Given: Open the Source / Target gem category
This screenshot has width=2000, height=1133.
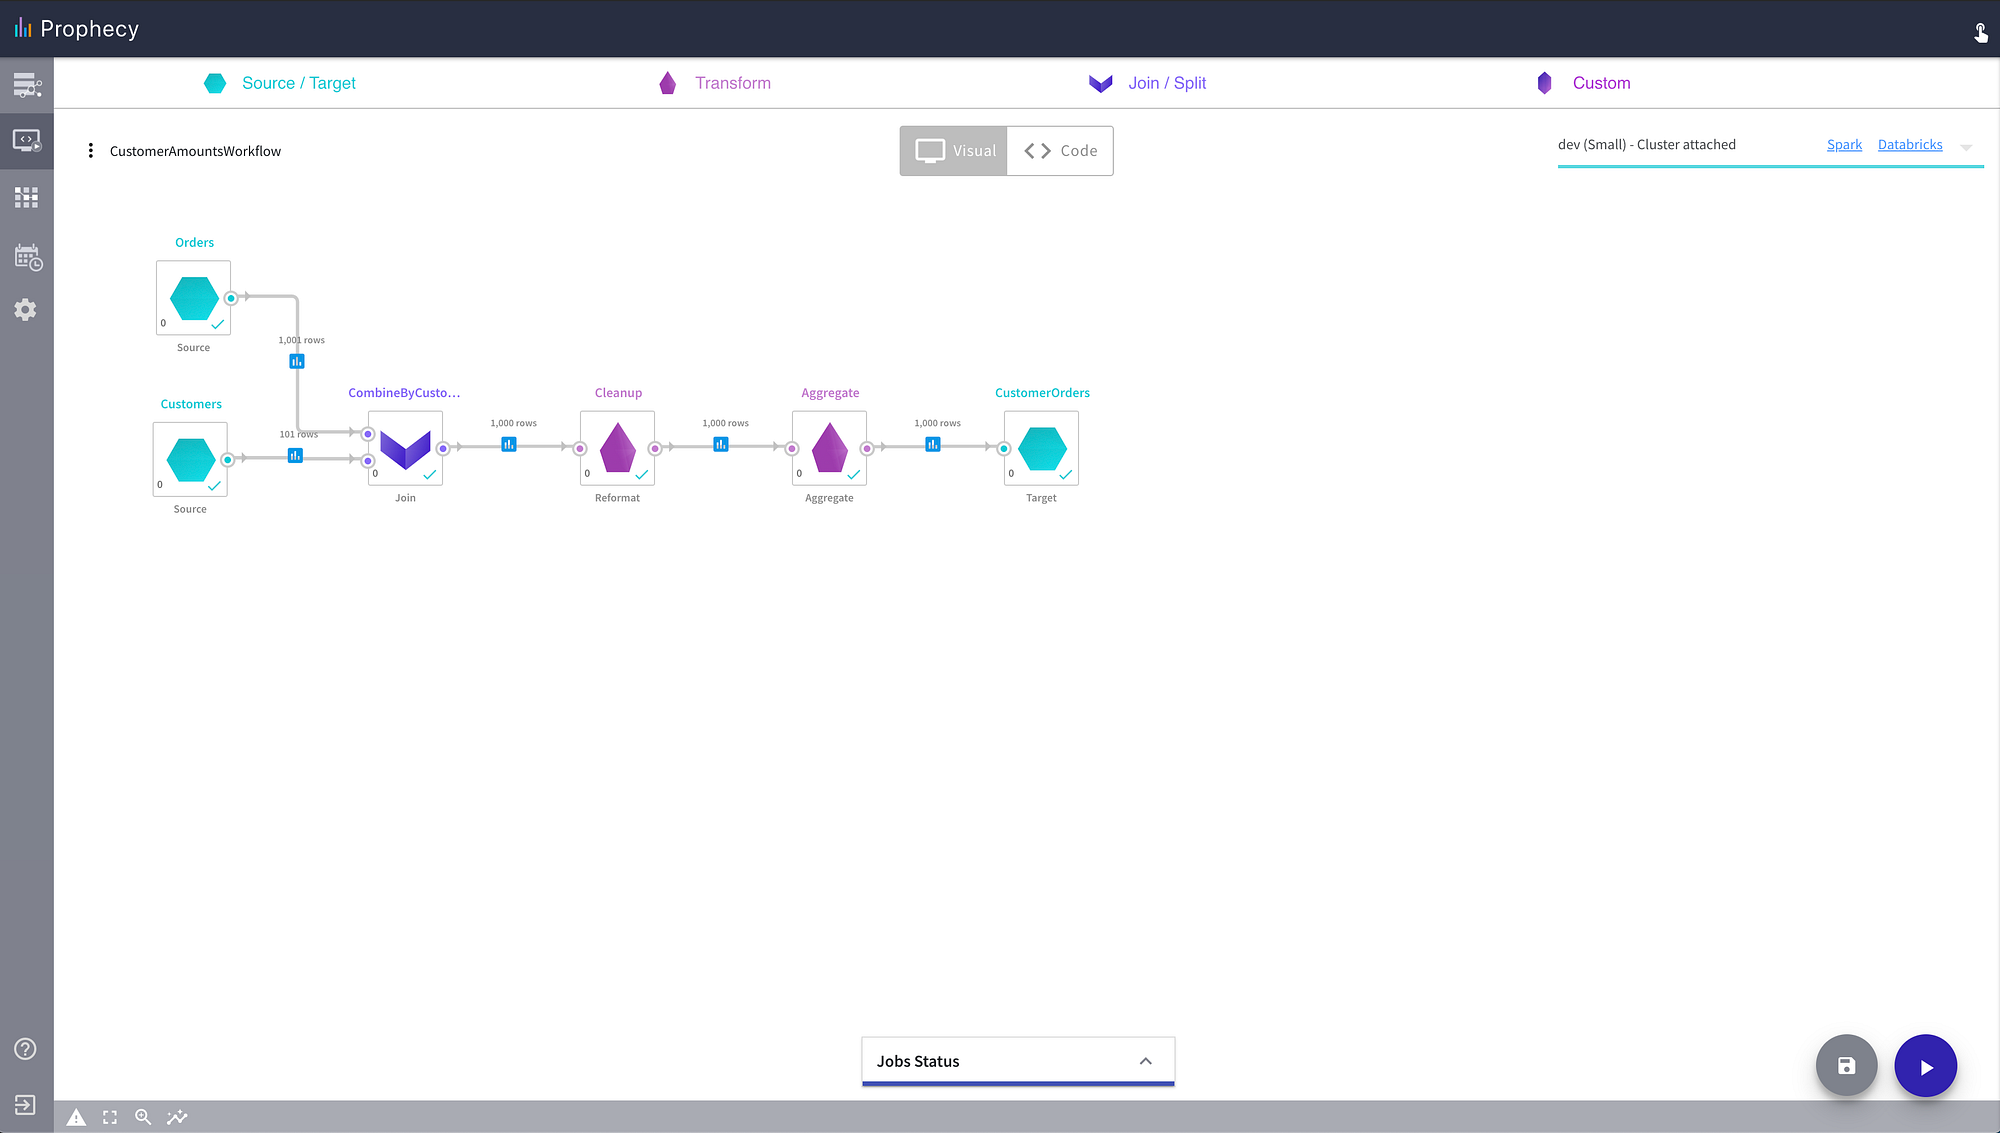Looking at the screenshot, I should (x=280, y=83).
